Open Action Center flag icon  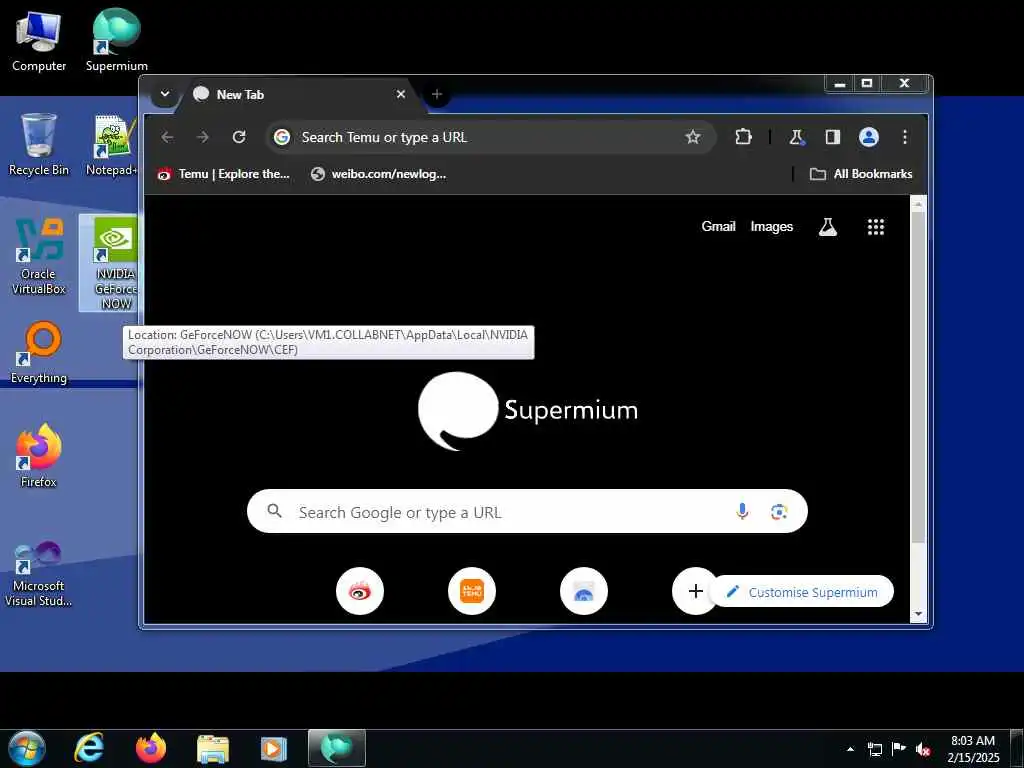pyautogui.click(x=899, y=749)
